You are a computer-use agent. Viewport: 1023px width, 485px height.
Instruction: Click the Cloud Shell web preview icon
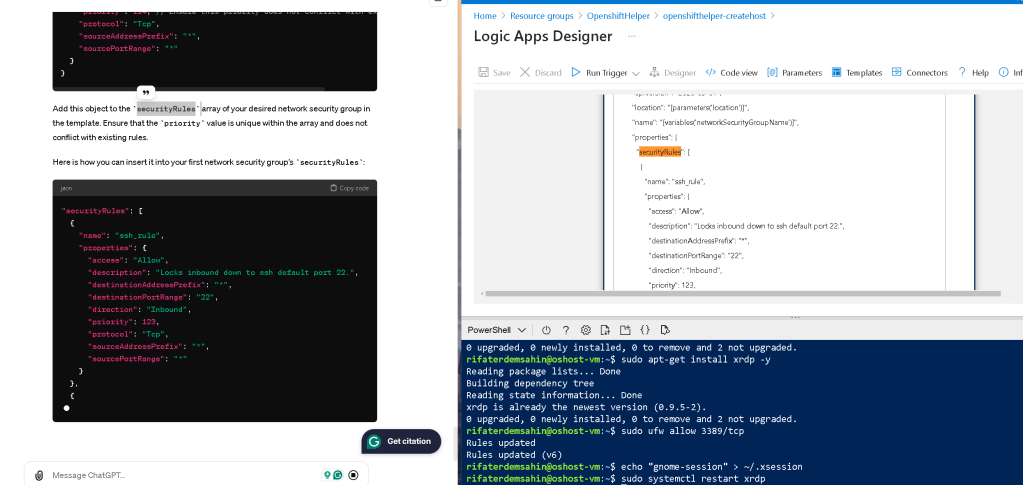[665, 330]
